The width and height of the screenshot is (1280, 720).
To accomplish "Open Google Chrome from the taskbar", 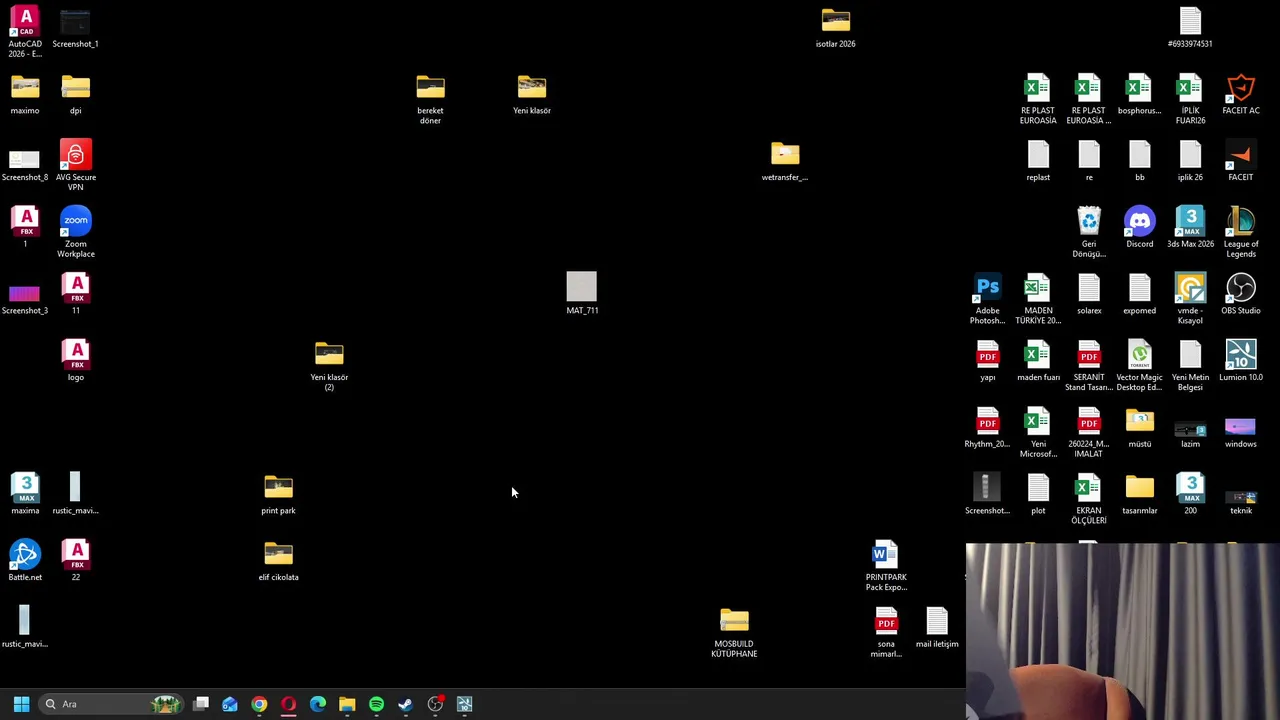I will (x=259, y=704).
